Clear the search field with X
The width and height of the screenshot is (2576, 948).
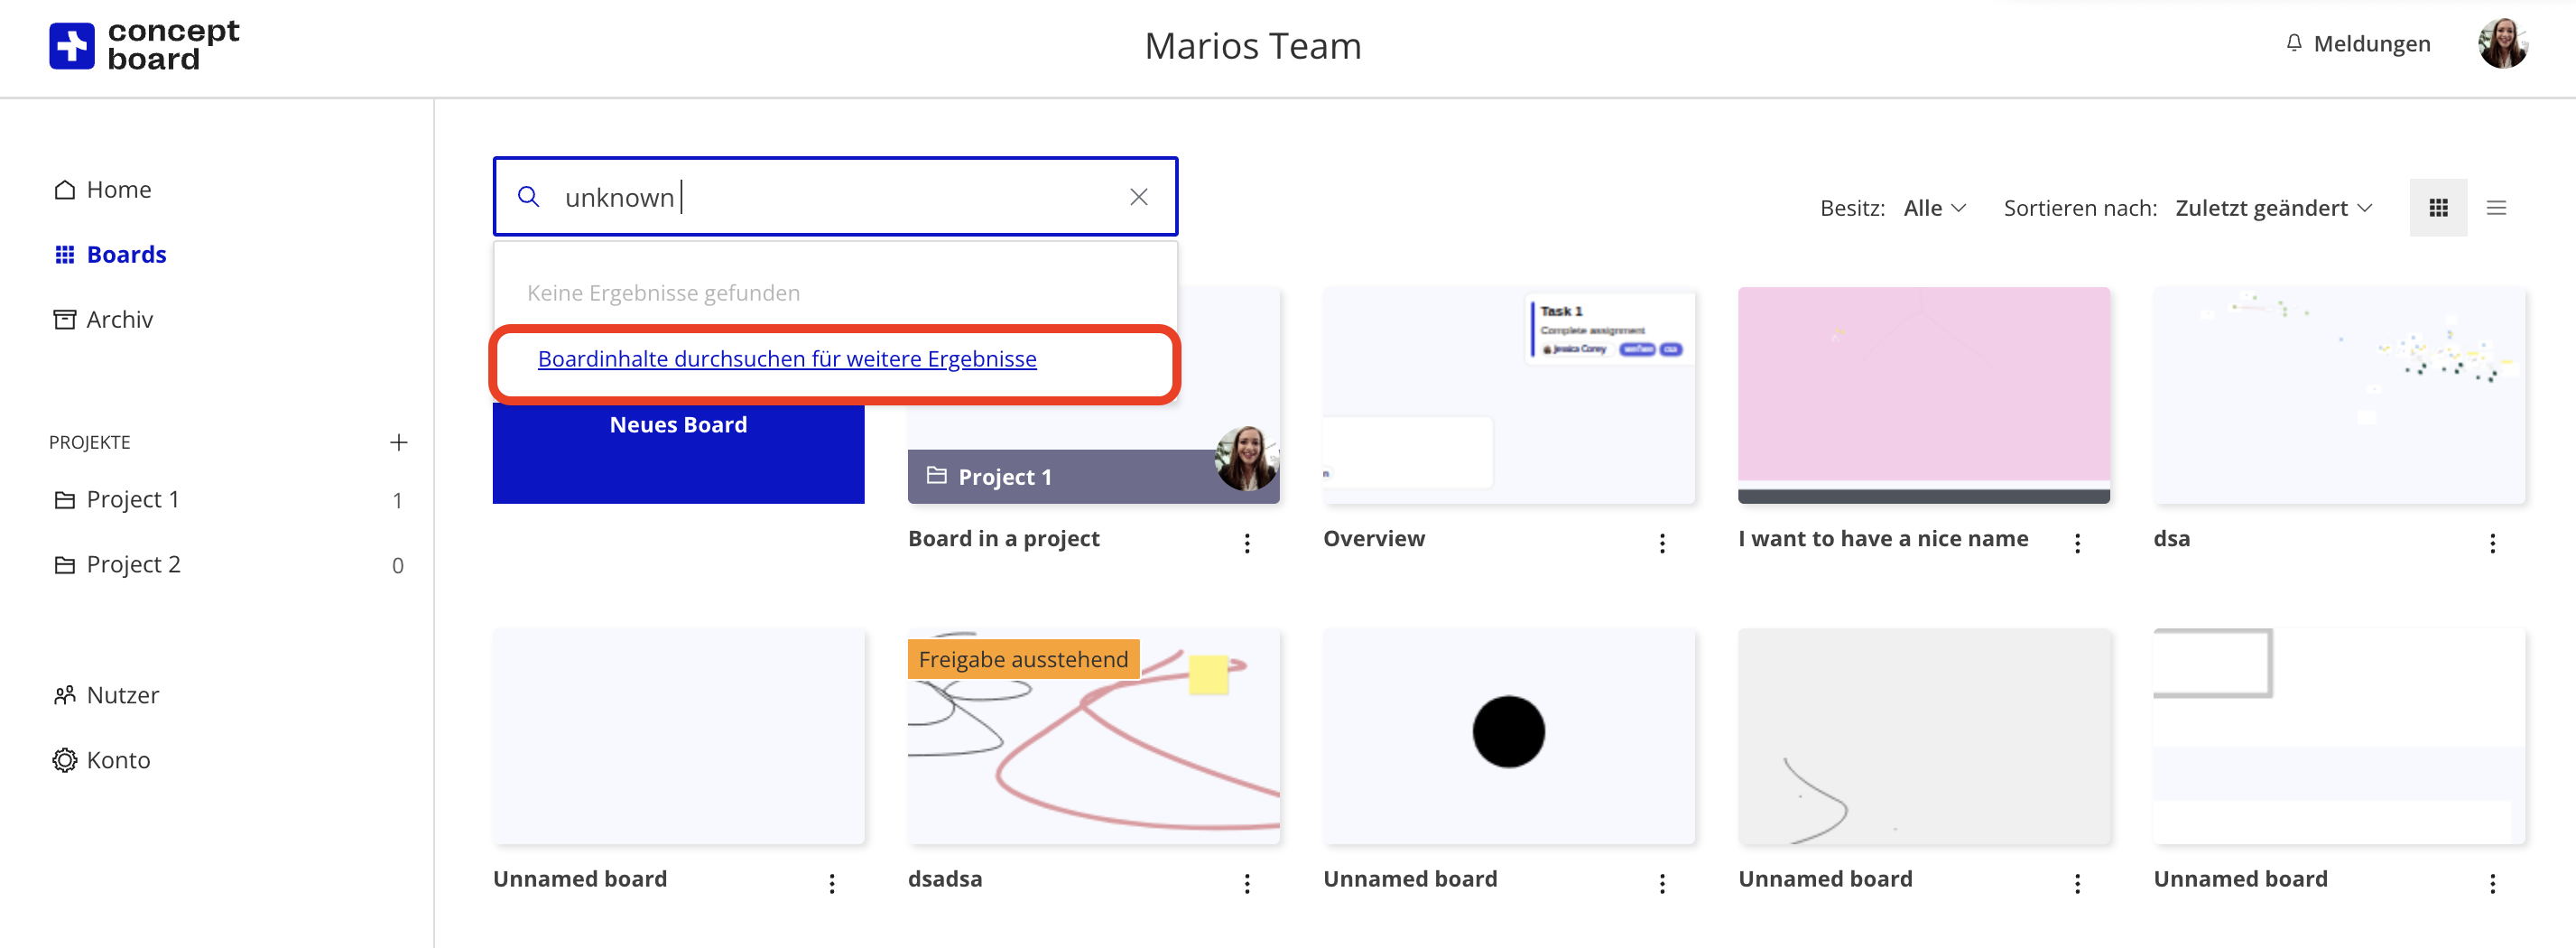click(1138, 197)
